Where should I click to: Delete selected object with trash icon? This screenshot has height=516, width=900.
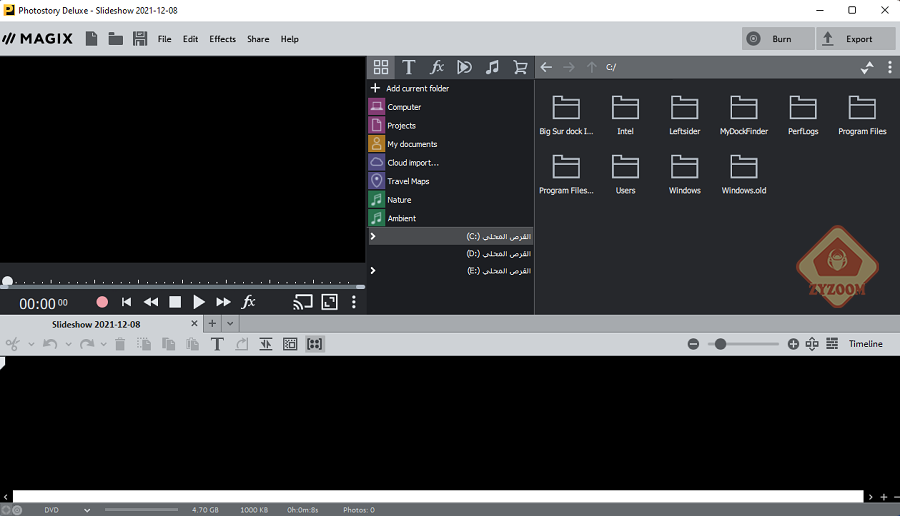(120, 344)
